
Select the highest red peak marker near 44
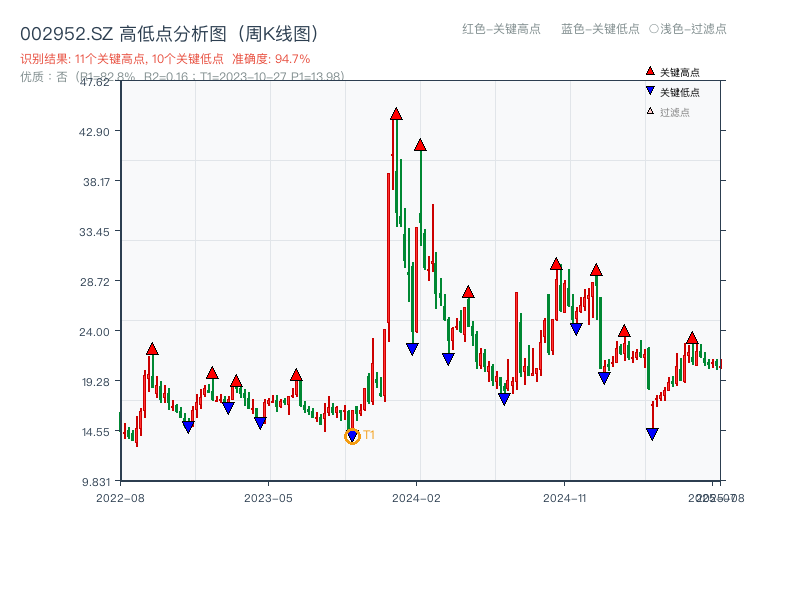[396, 114]
